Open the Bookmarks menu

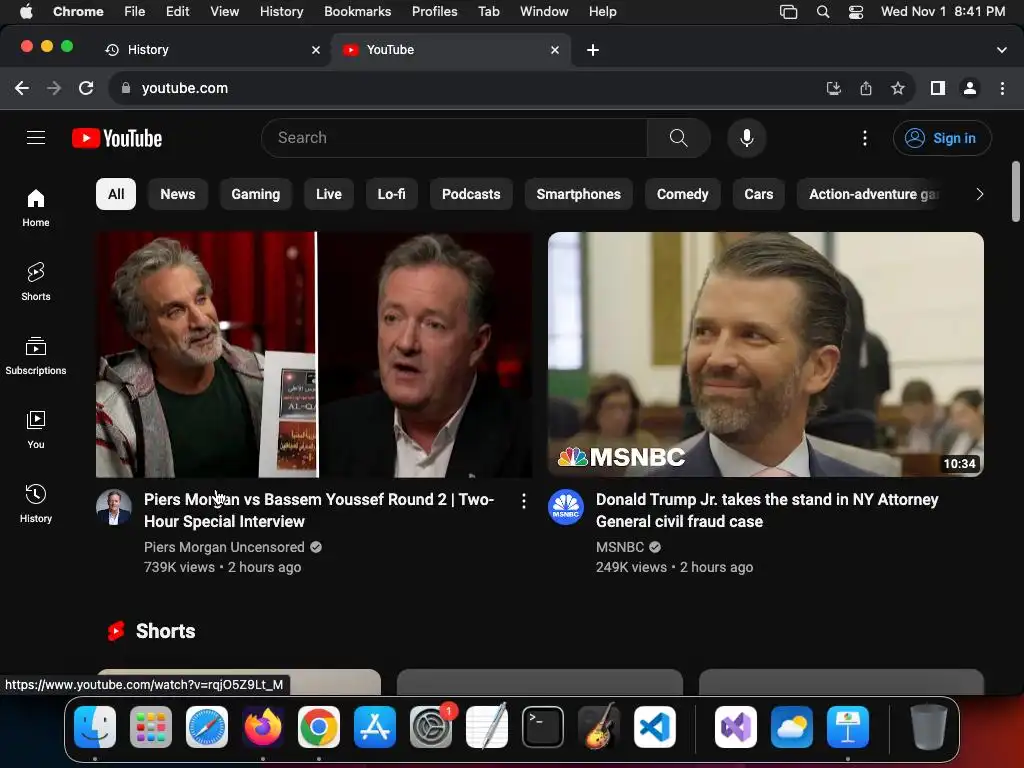pos(357,12)
